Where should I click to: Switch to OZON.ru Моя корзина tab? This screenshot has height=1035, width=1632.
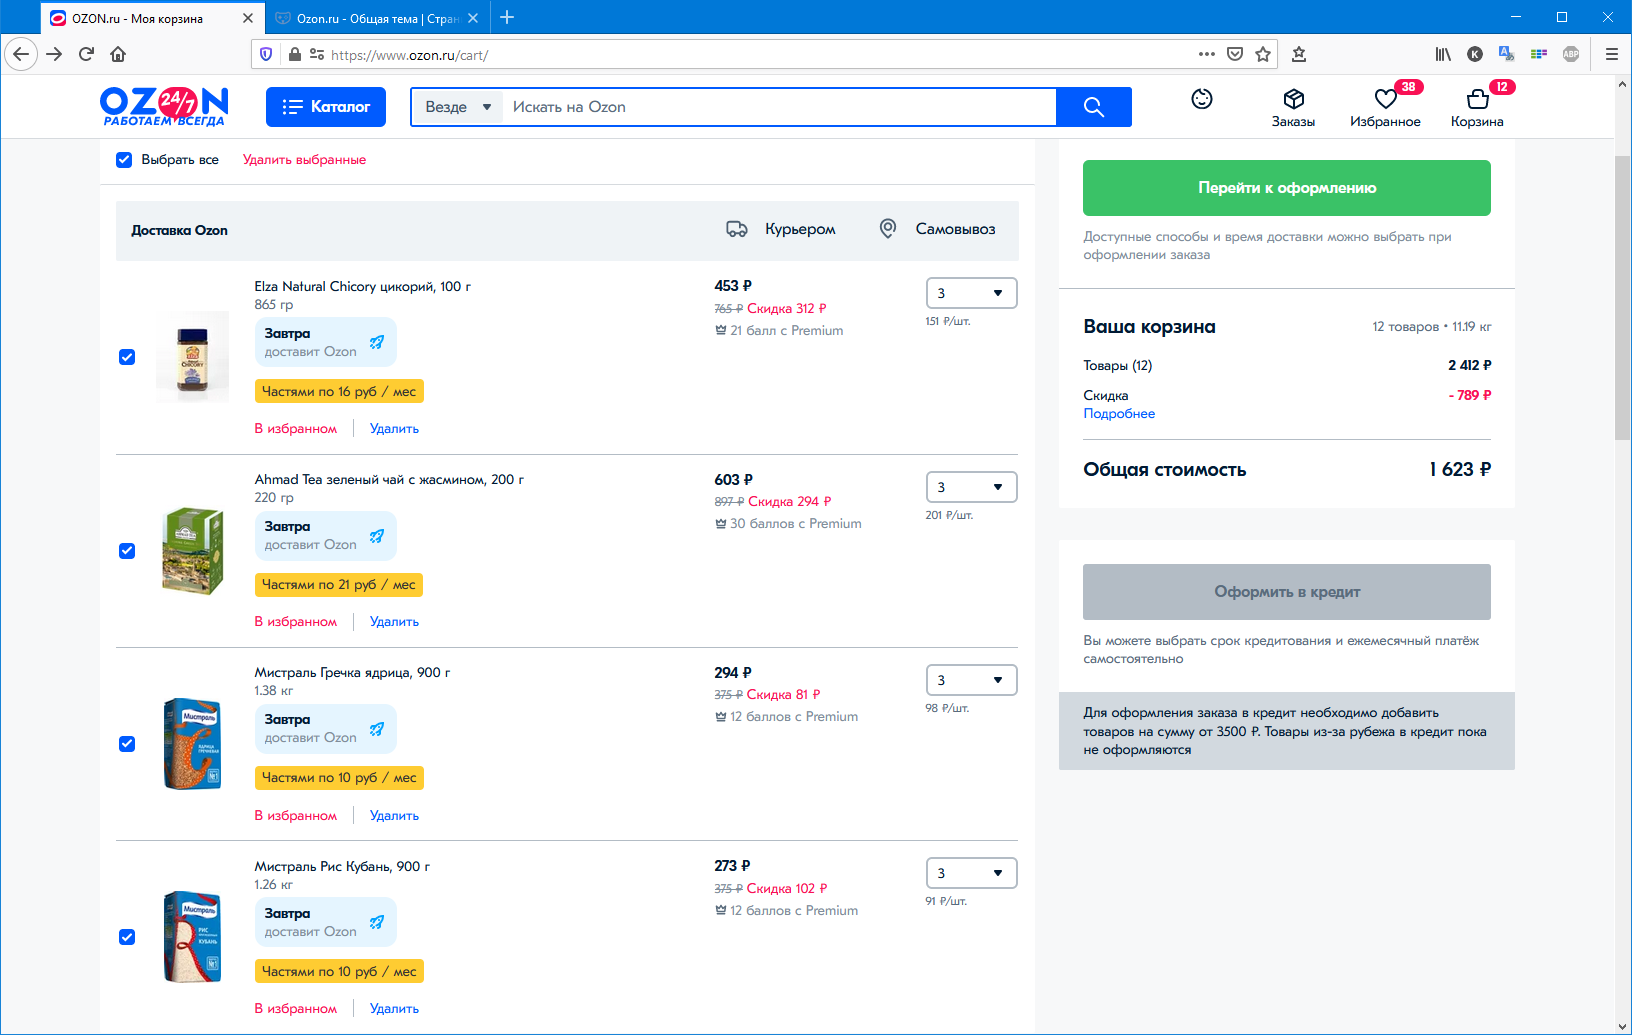[153, 18]
